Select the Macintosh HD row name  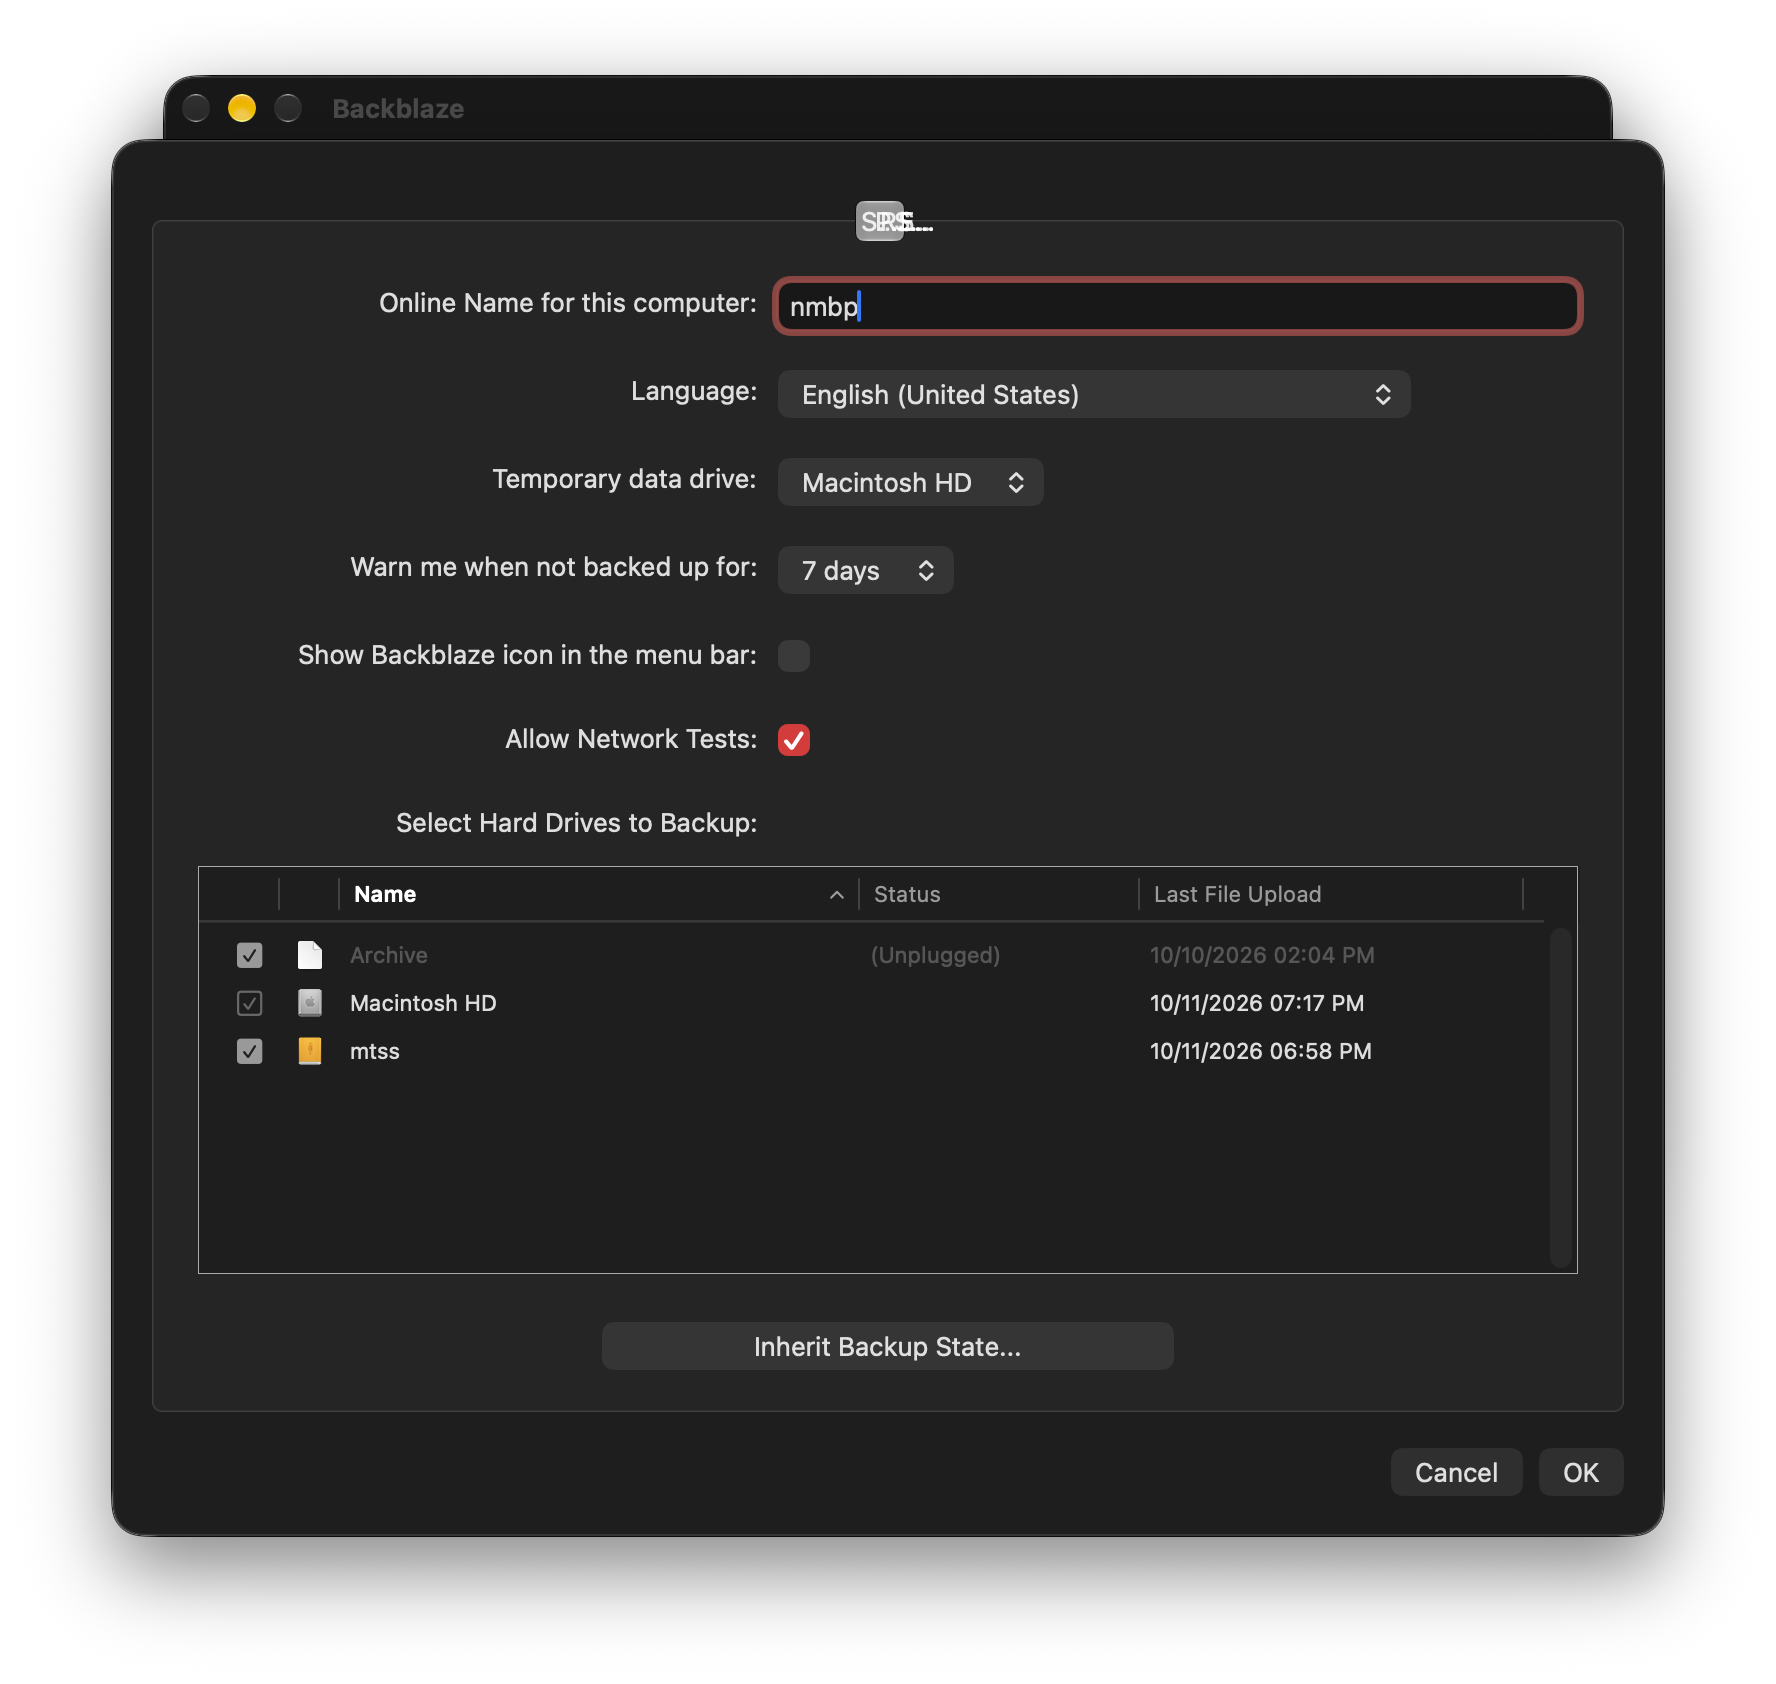pos(423,1003)
